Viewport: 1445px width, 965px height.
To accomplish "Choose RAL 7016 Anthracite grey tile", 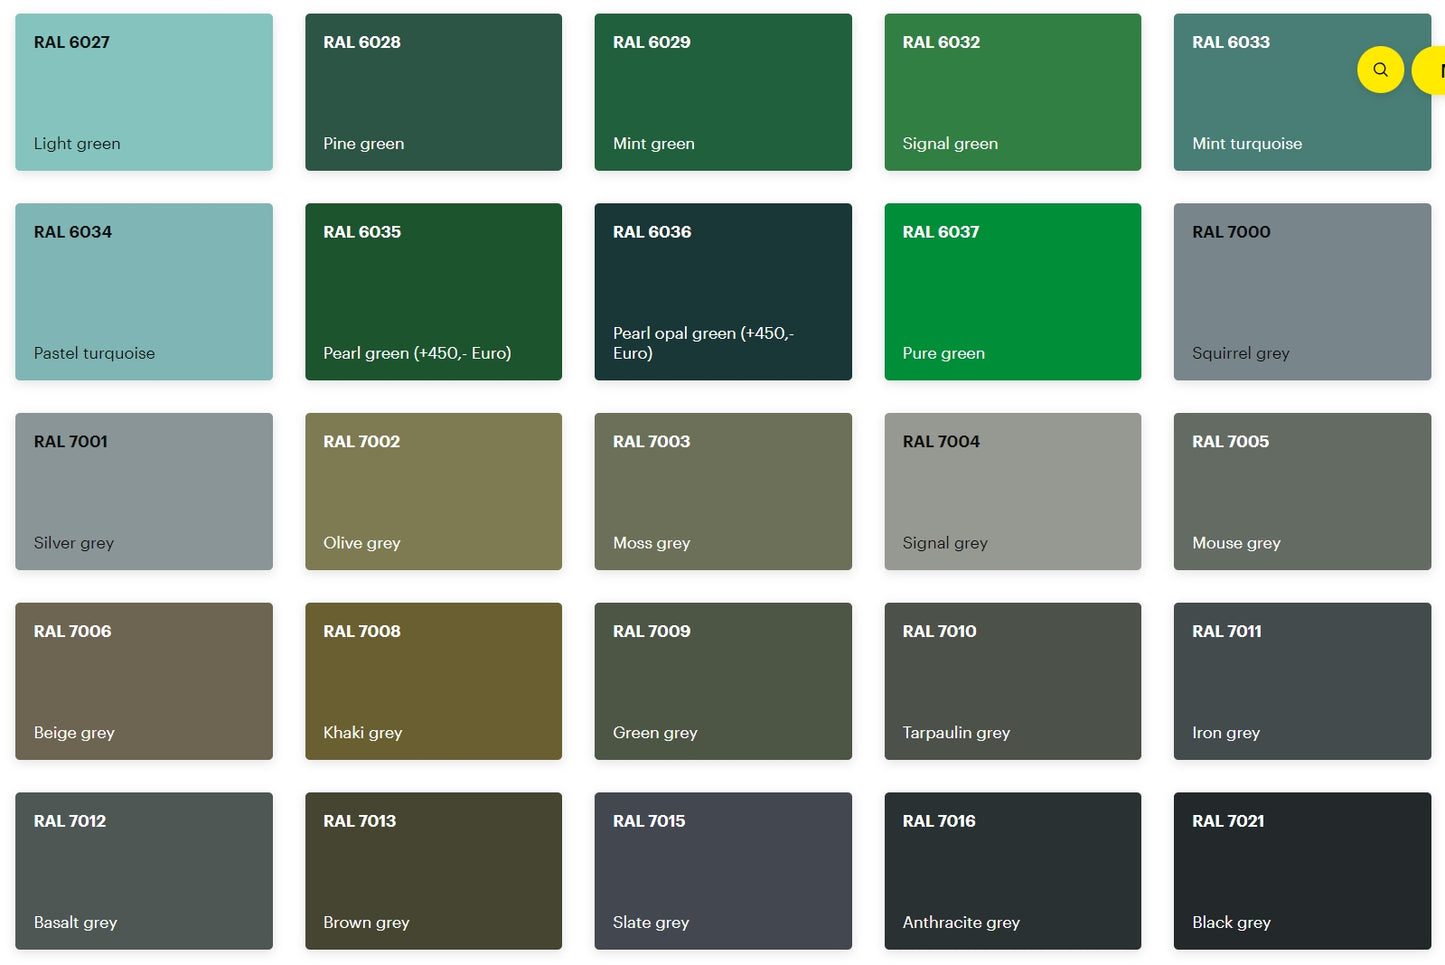I will tap(1012, 871).
